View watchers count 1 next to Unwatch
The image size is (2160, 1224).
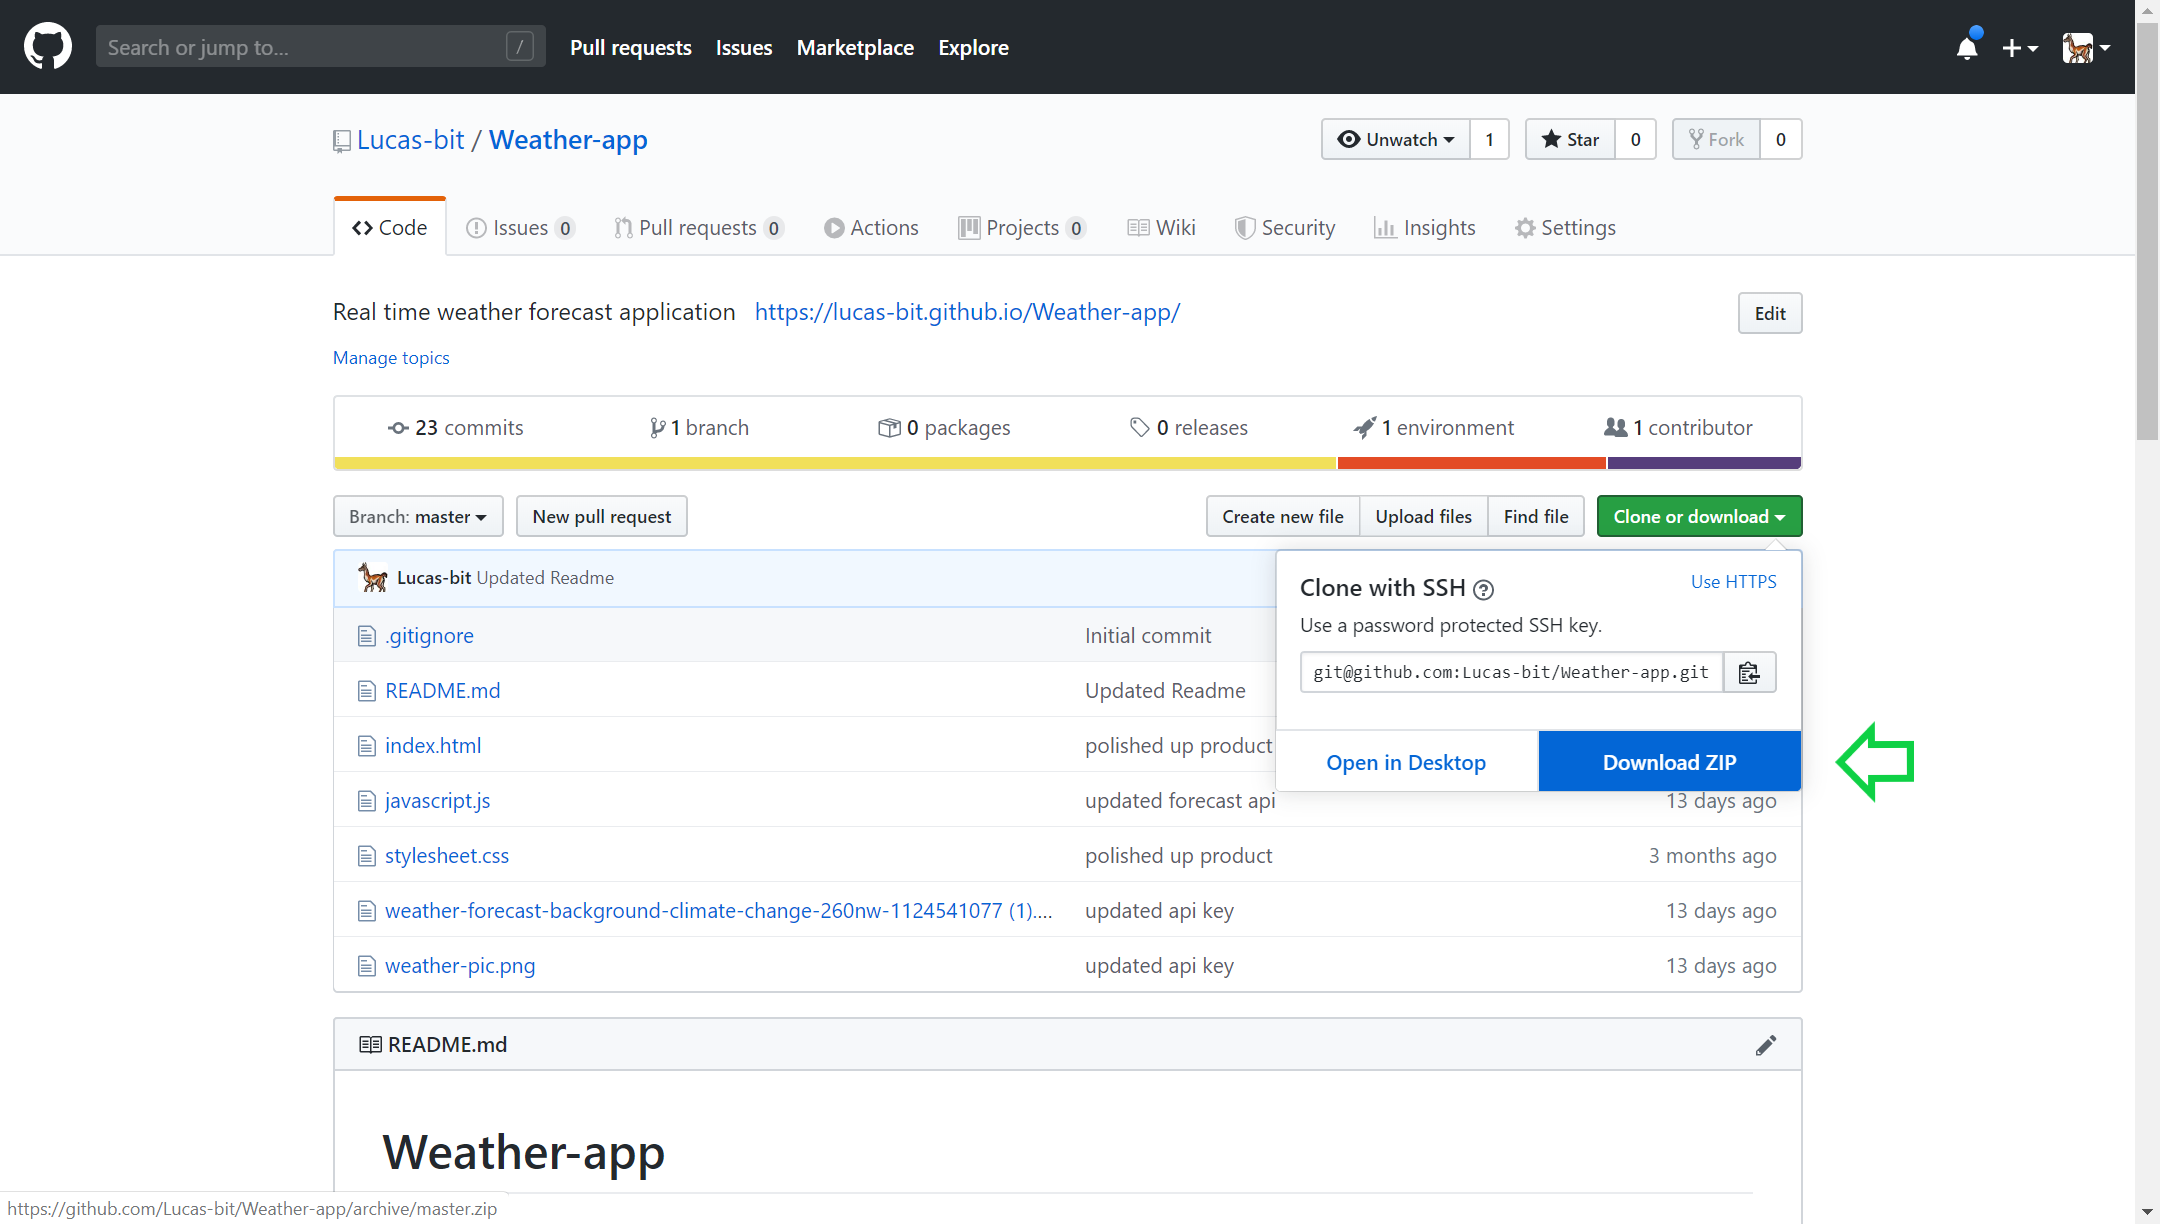pyautogui.click(x=1489, y=139)
